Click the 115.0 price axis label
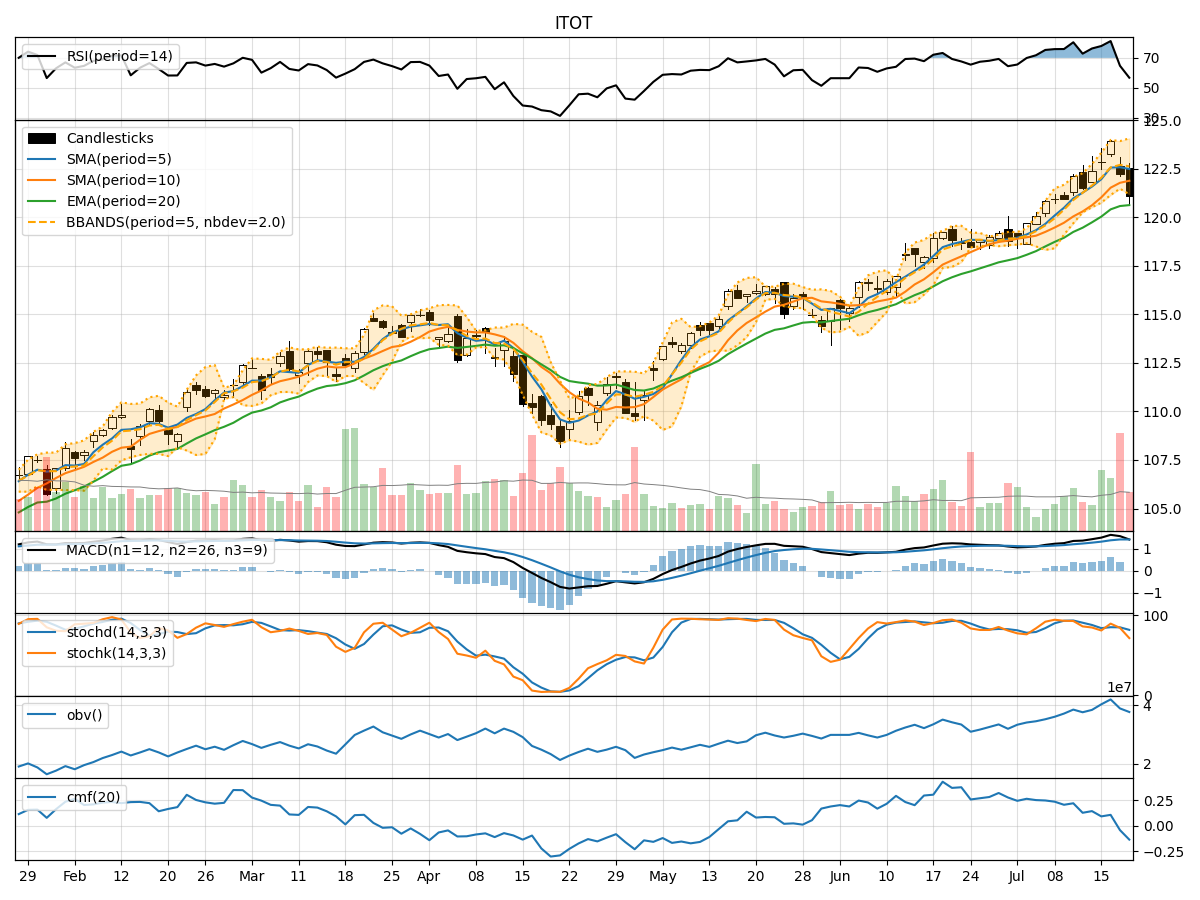1200x900 pixels. pos(1160,315)
